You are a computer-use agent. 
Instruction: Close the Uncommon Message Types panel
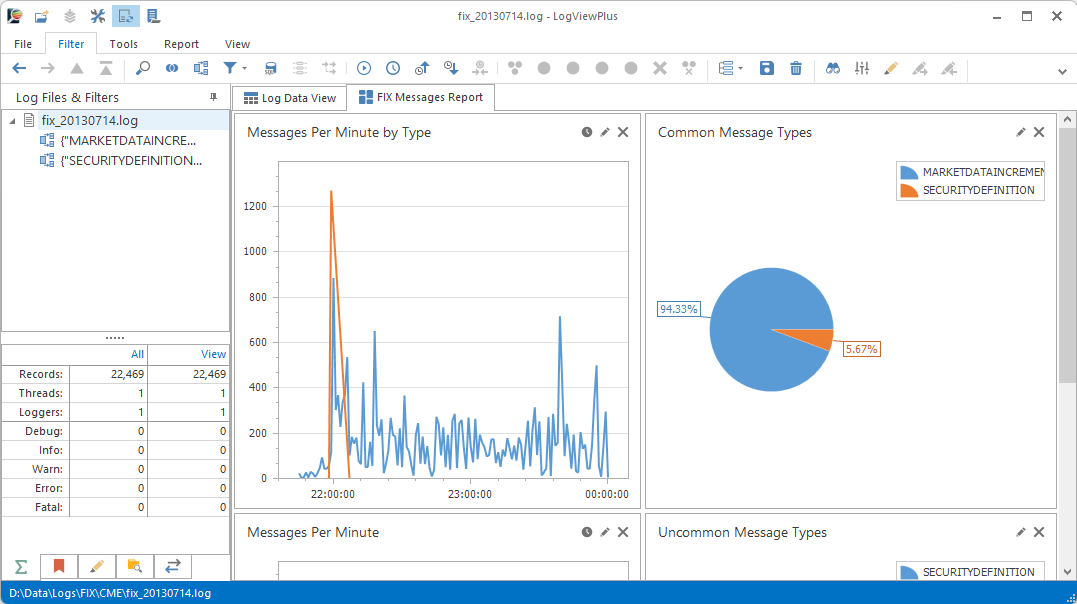(1039, 532)
